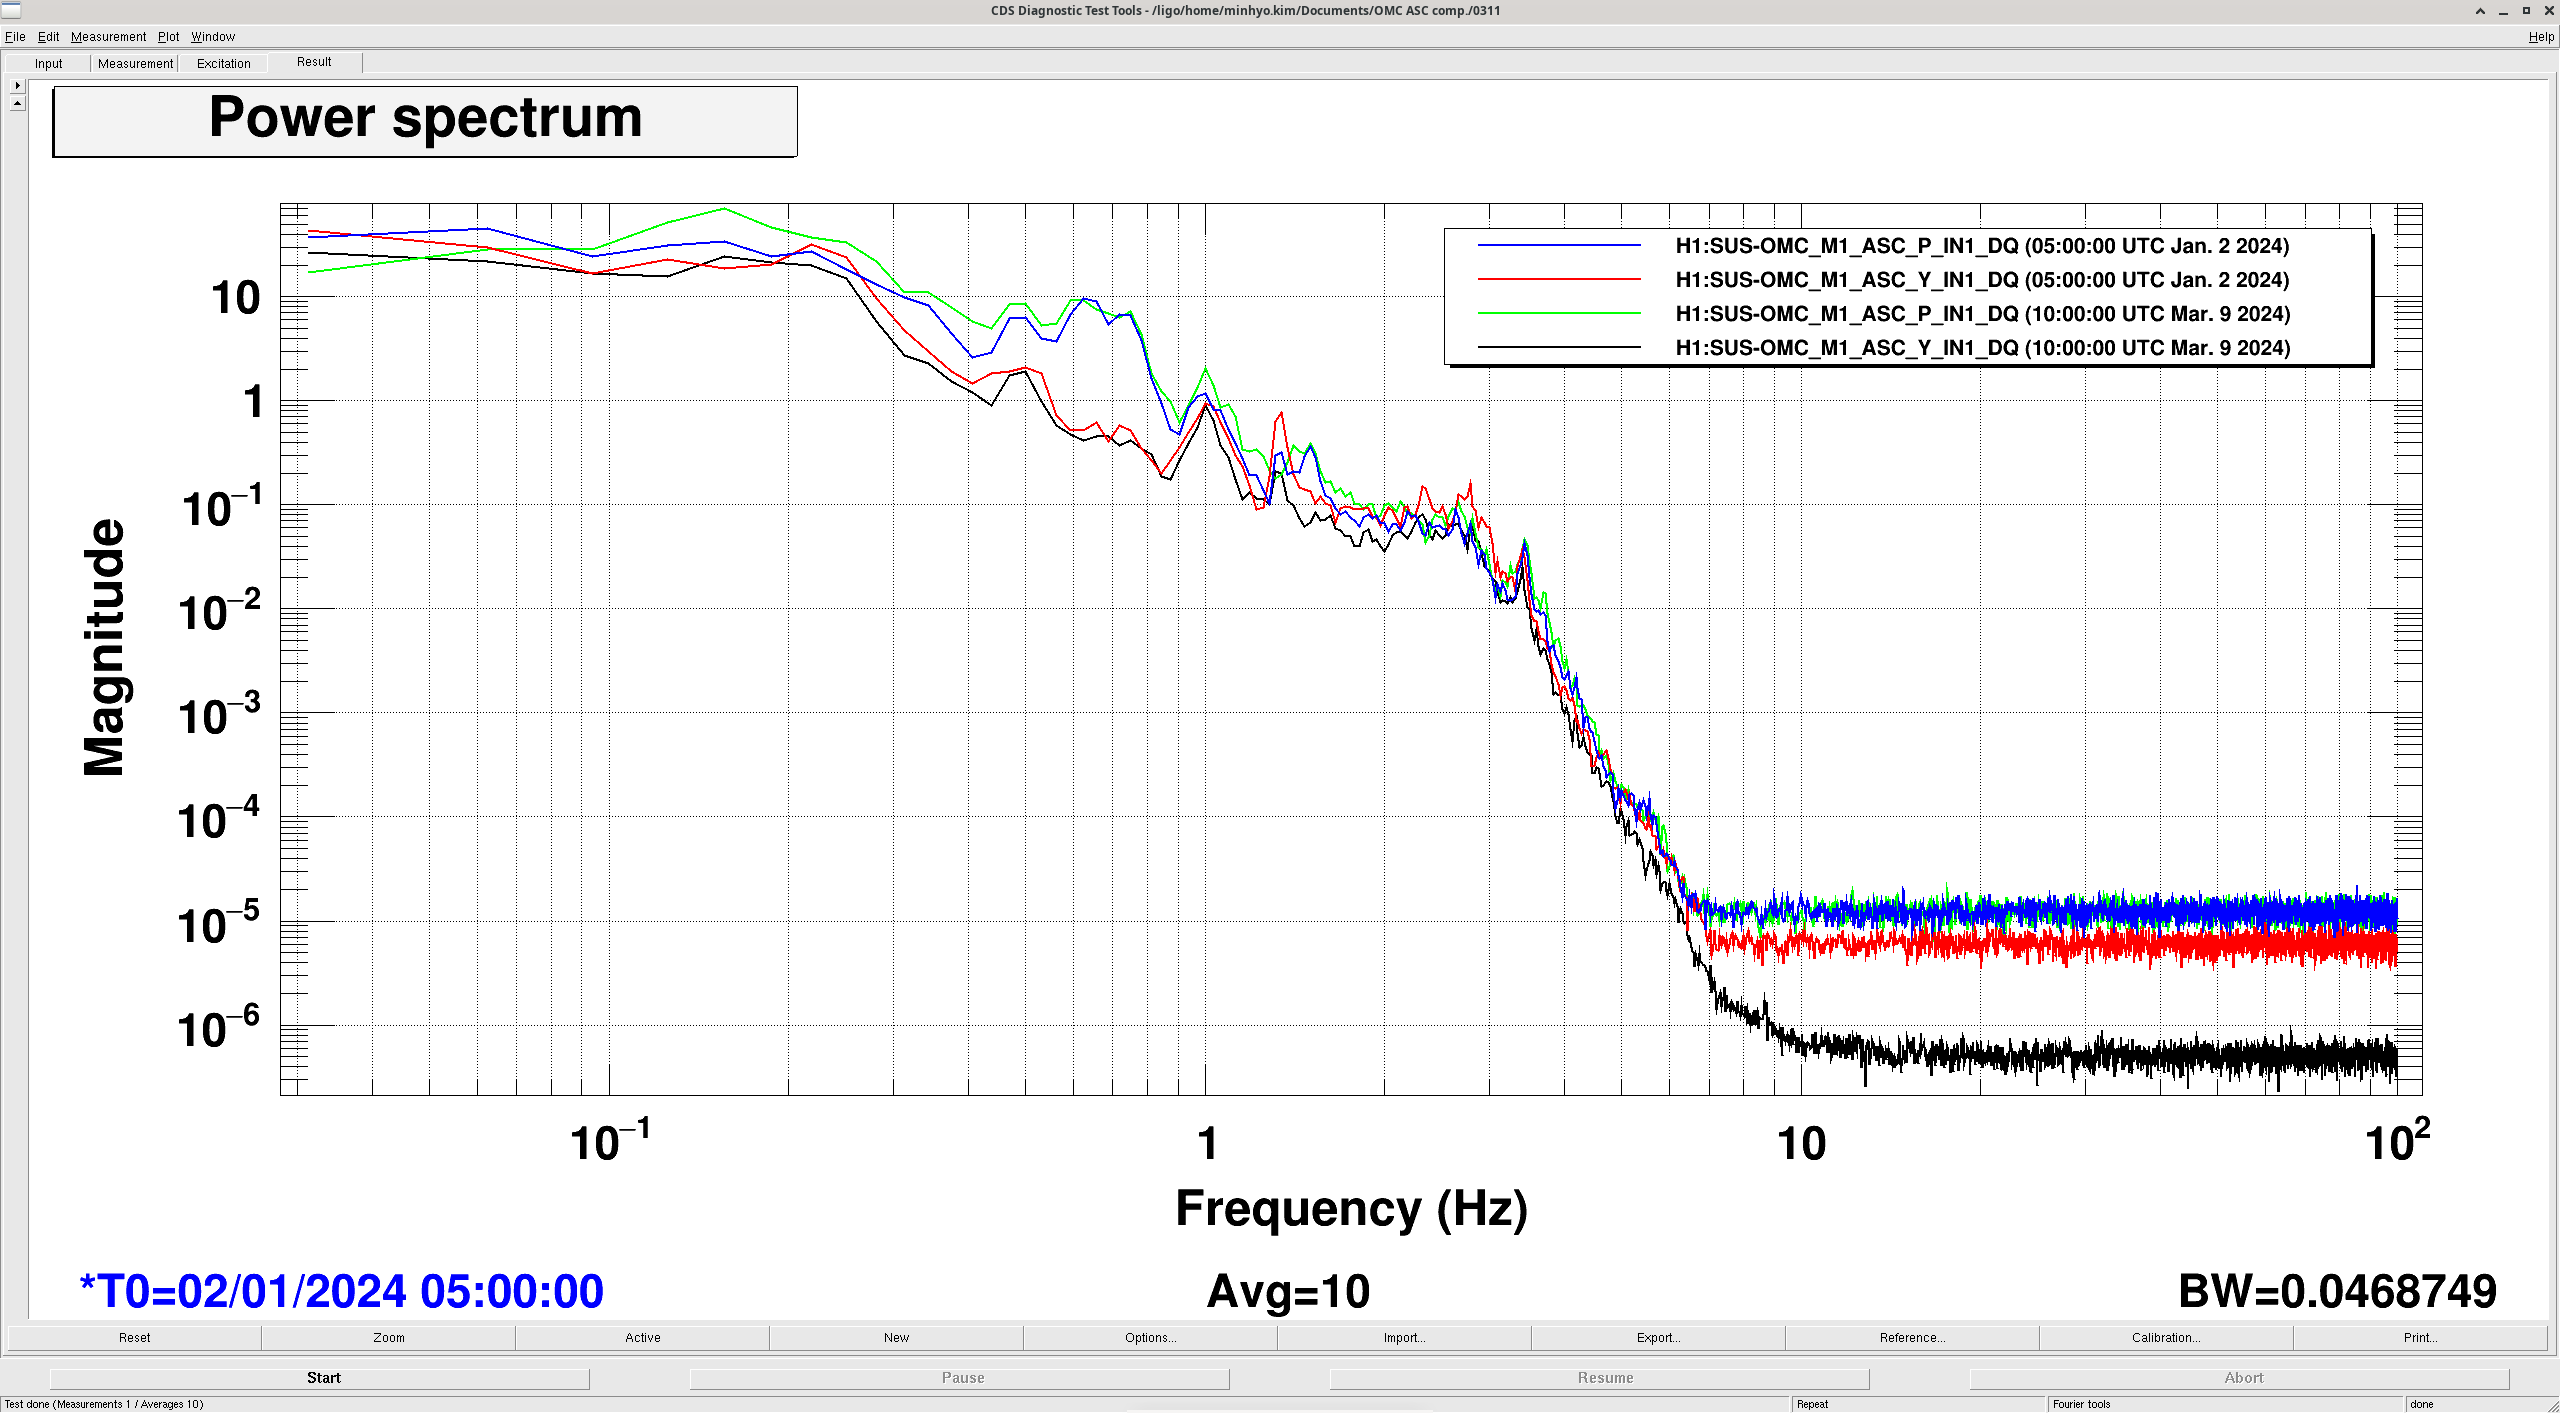Open the Calibration dialog
This screenshot has width=2560, height=1413.
(x=2165, y=1338)
